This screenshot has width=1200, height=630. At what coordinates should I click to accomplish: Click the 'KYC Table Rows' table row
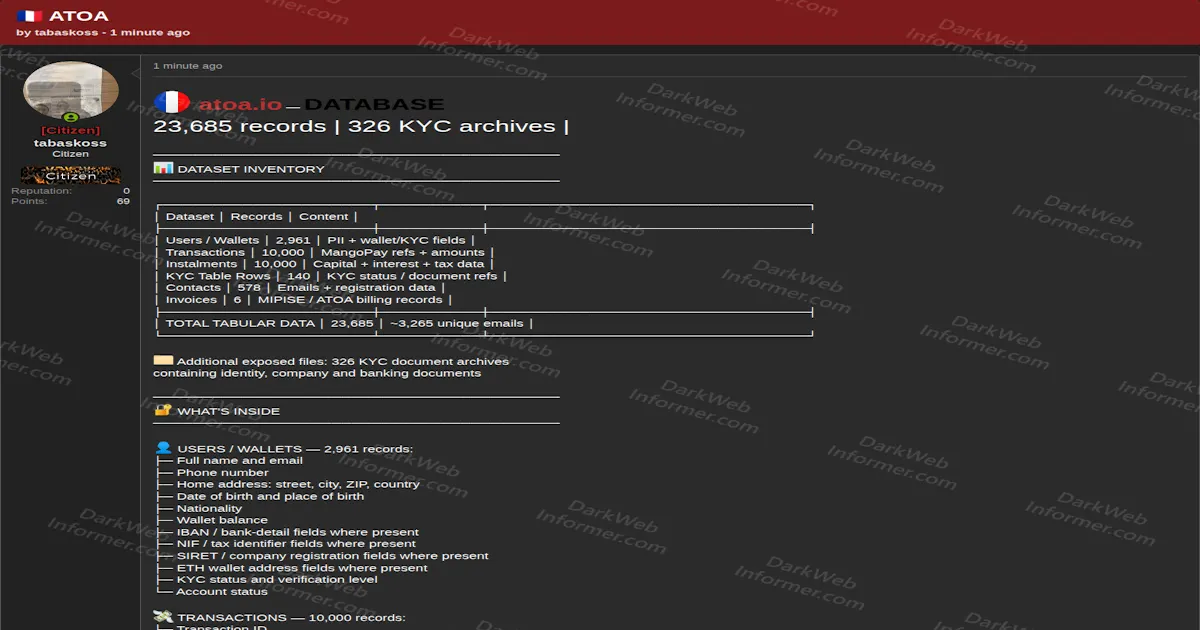click(x=331, y=276)
